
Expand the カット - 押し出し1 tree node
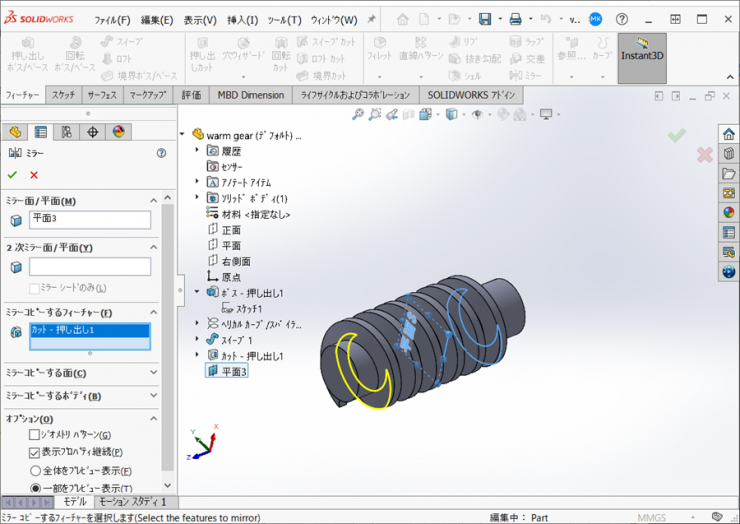tap(197, 355)
